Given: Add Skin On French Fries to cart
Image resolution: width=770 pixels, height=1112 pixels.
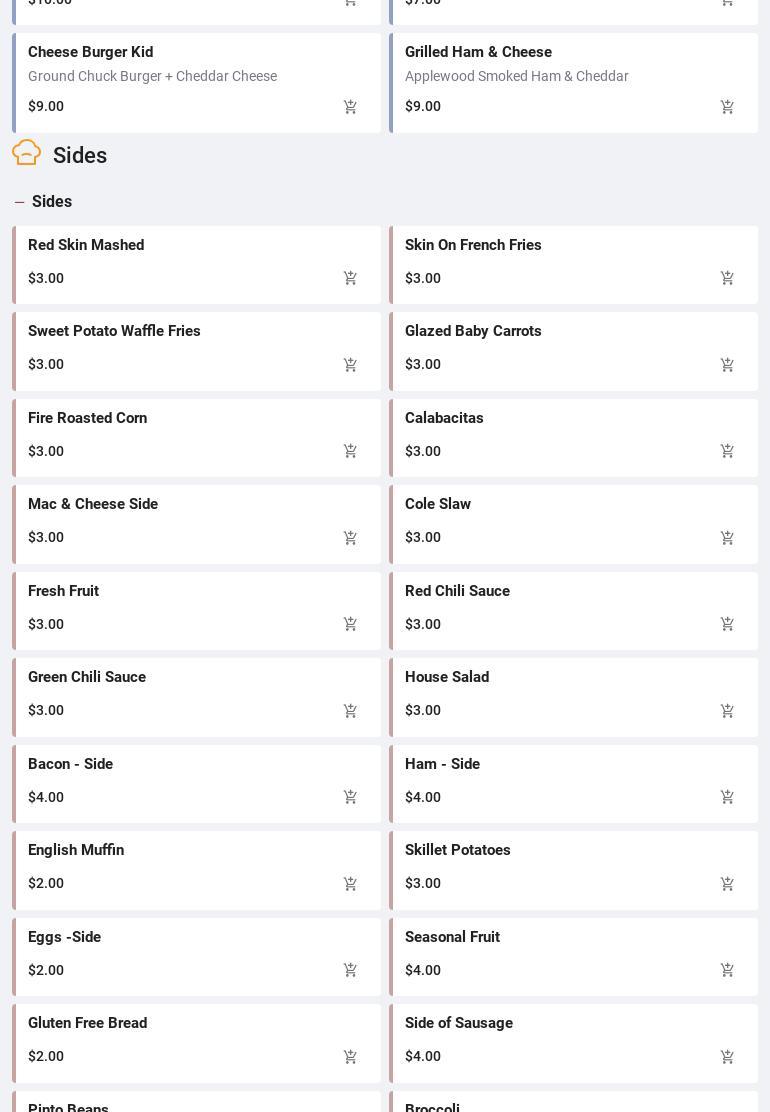Looking at the screenshot, I should point(727,279).
